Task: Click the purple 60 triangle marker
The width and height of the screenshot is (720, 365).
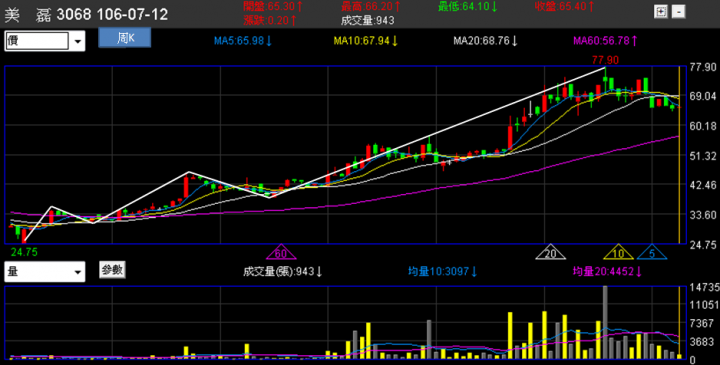Action: [x=281, y=253]
